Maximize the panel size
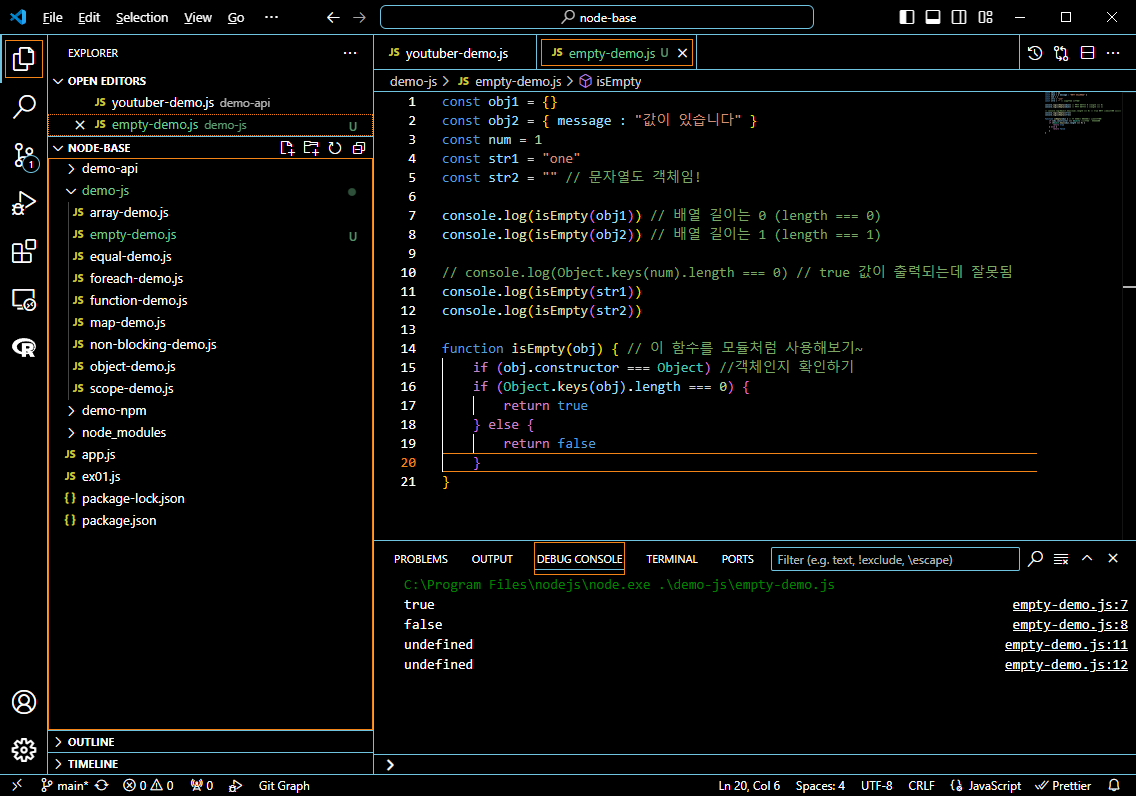This screenshot has width=1136, height=796. 1087,558
